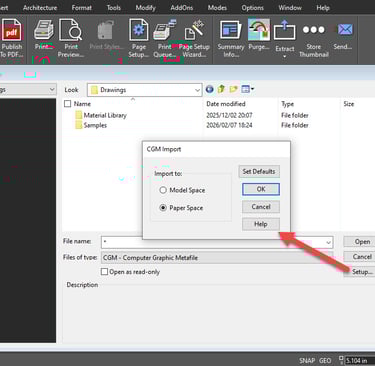Click the Print icon in the ribbon
The height and width of the screenshot is (366, 375).
point(43,31)
